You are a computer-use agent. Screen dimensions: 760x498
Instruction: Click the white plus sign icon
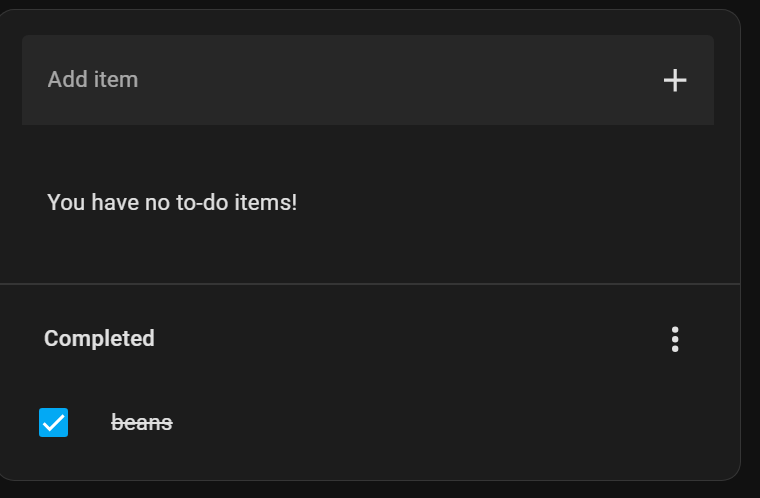coord(675,80)
